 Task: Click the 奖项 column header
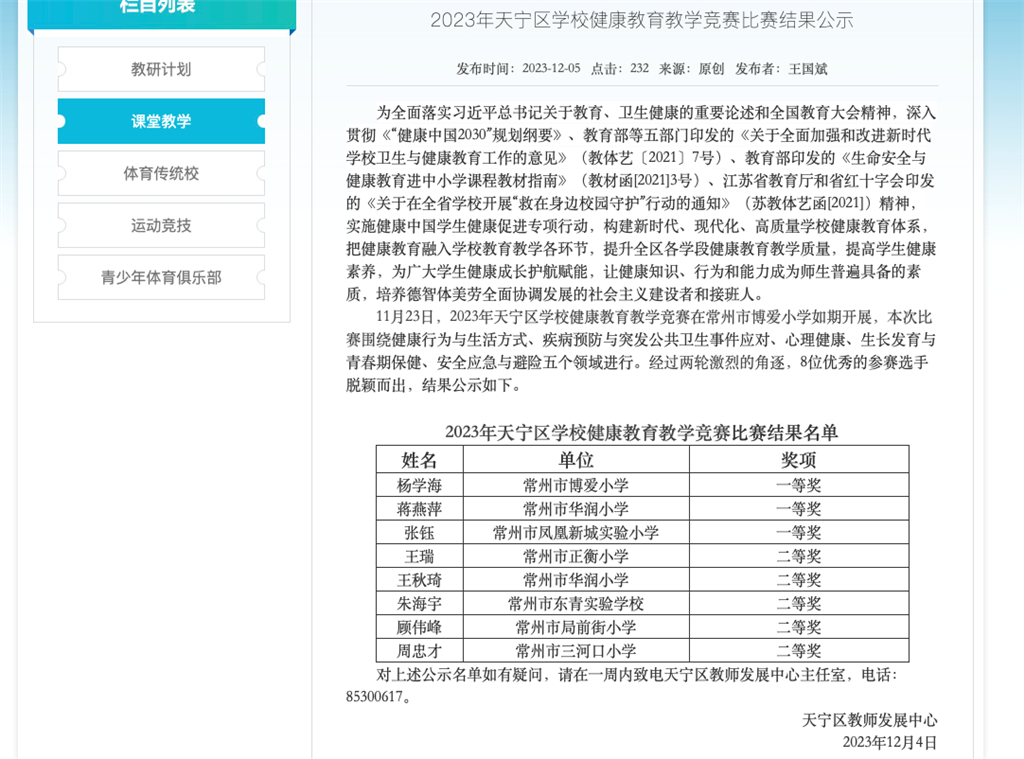798,460
